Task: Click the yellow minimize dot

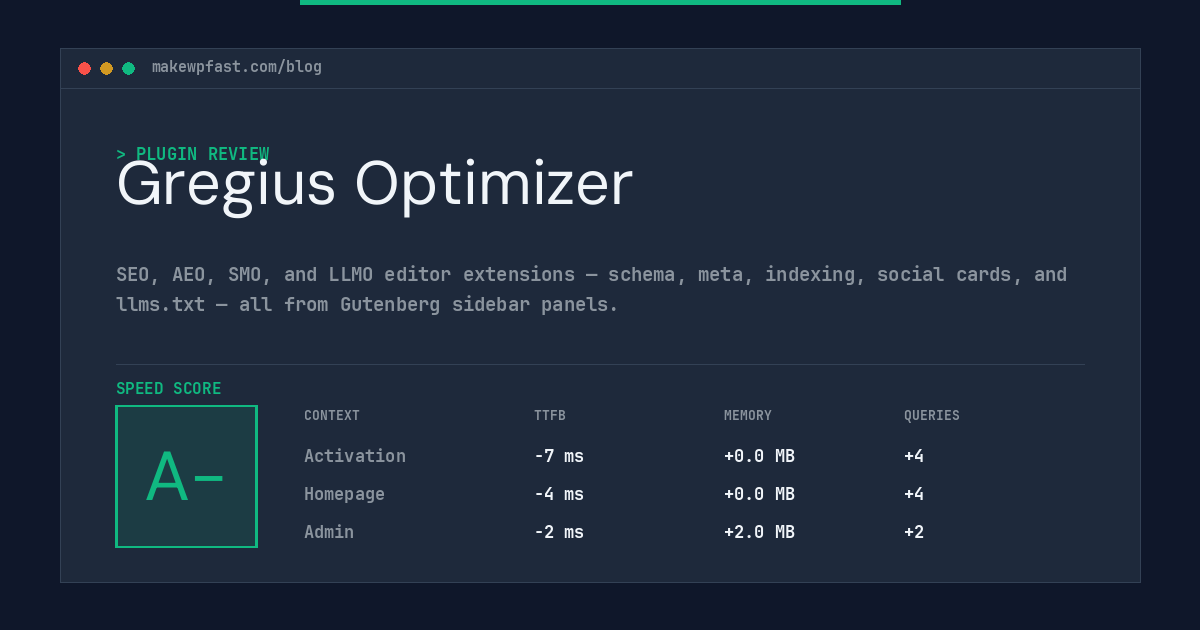Action: pyautogui.click(x=106, y=68)
